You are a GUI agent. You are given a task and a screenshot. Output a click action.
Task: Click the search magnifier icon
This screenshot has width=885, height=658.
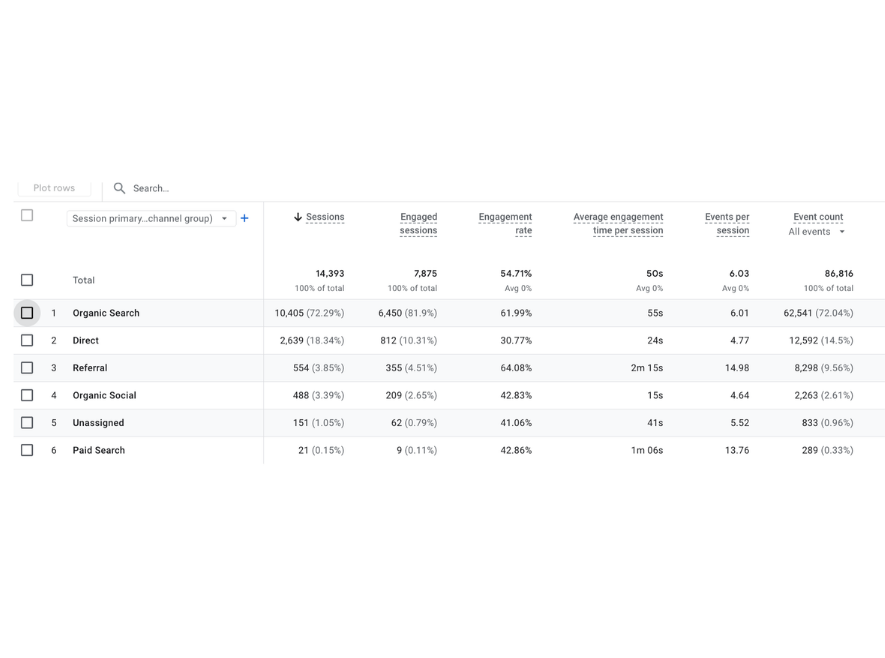pyautogui.click(x=119, y=188)
